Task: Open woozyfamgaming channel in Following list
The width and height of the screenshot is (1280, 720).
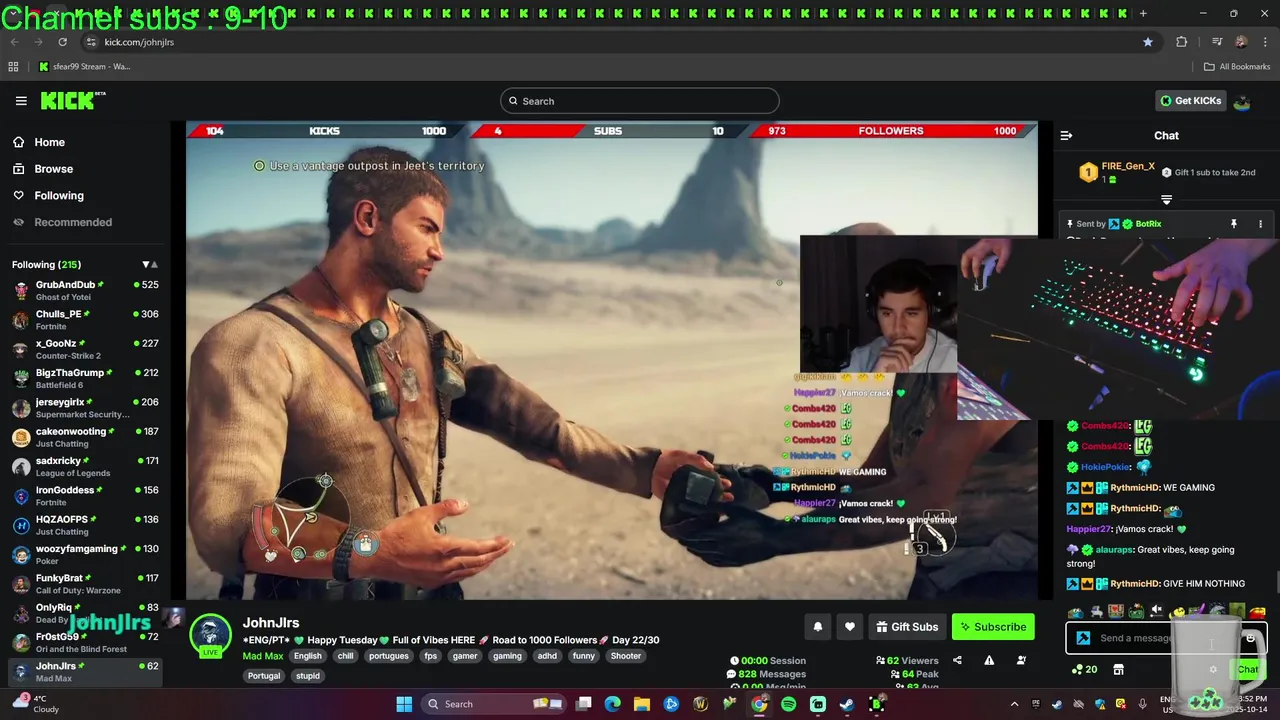Action: (x=85, y=554)
